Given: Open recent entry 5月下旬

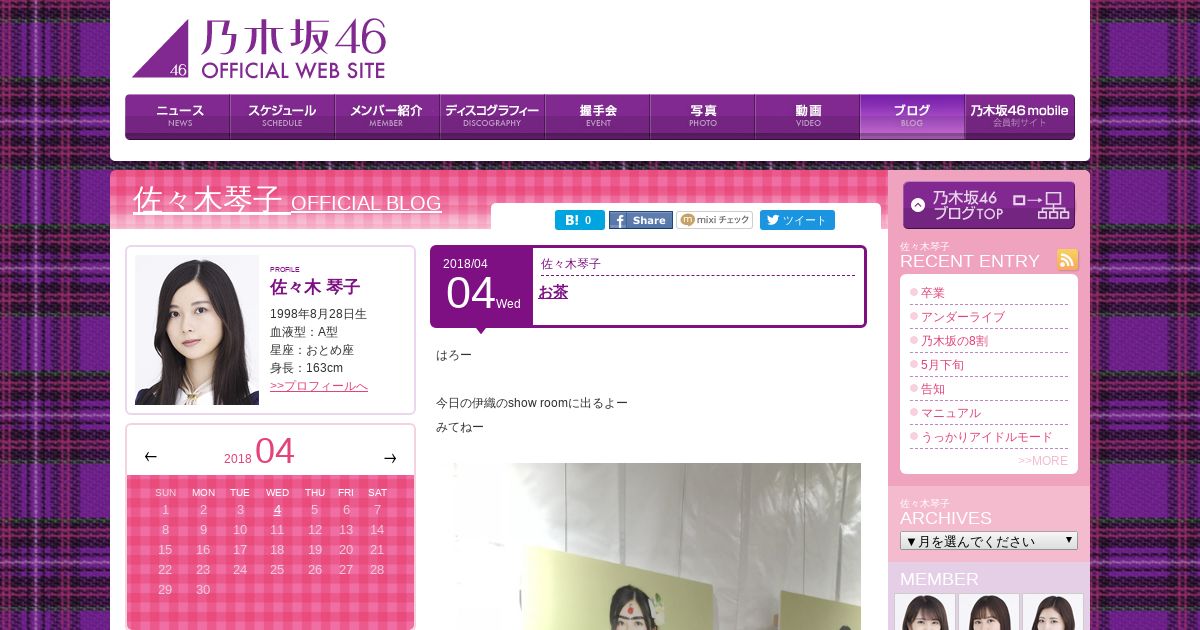Looking at the screenshot, I should click(943, 365).
